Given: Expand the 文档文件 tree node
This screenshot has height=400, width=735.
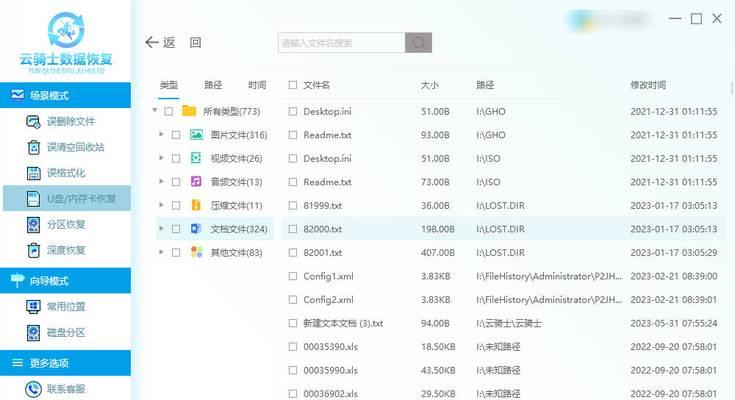Looking at the screenshot, I should pyautogui.click(x=161, y=228).
